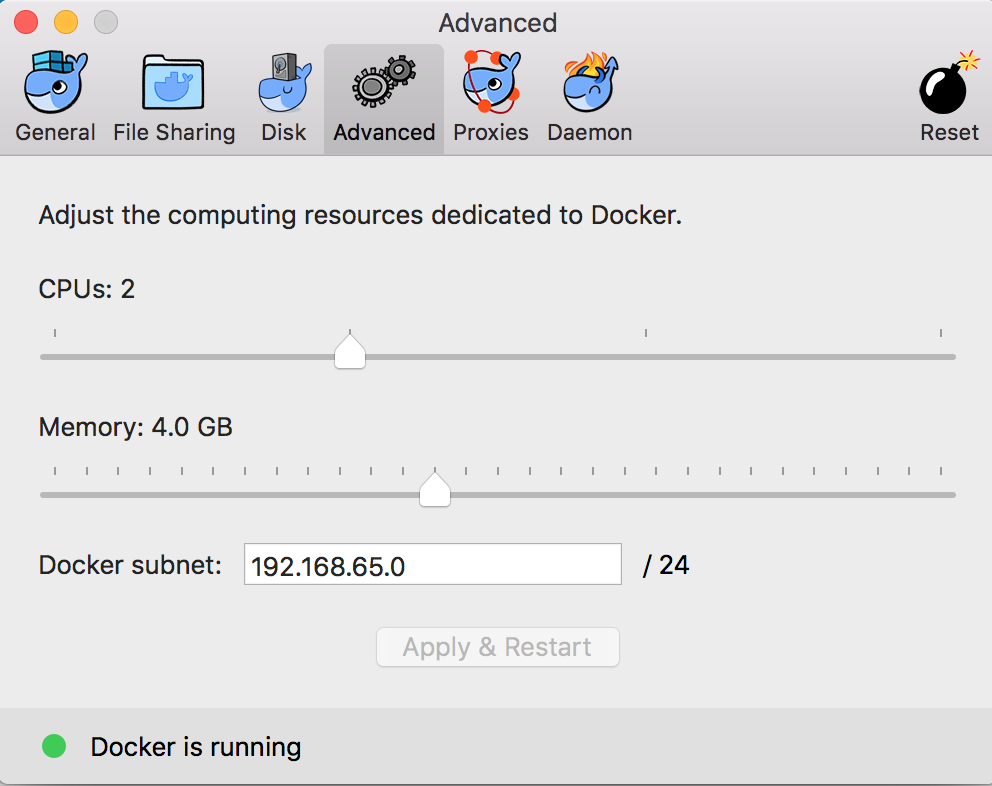Click the yellow minimize window button
Screen dimensions: 992x786
click(66, 22)
